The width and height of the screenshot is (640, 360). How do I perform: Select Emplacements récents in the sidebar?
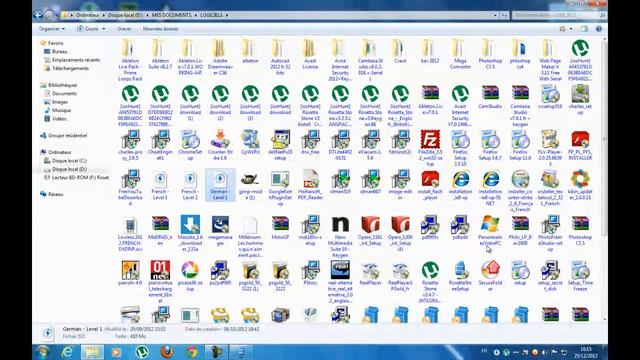(76, 60)
